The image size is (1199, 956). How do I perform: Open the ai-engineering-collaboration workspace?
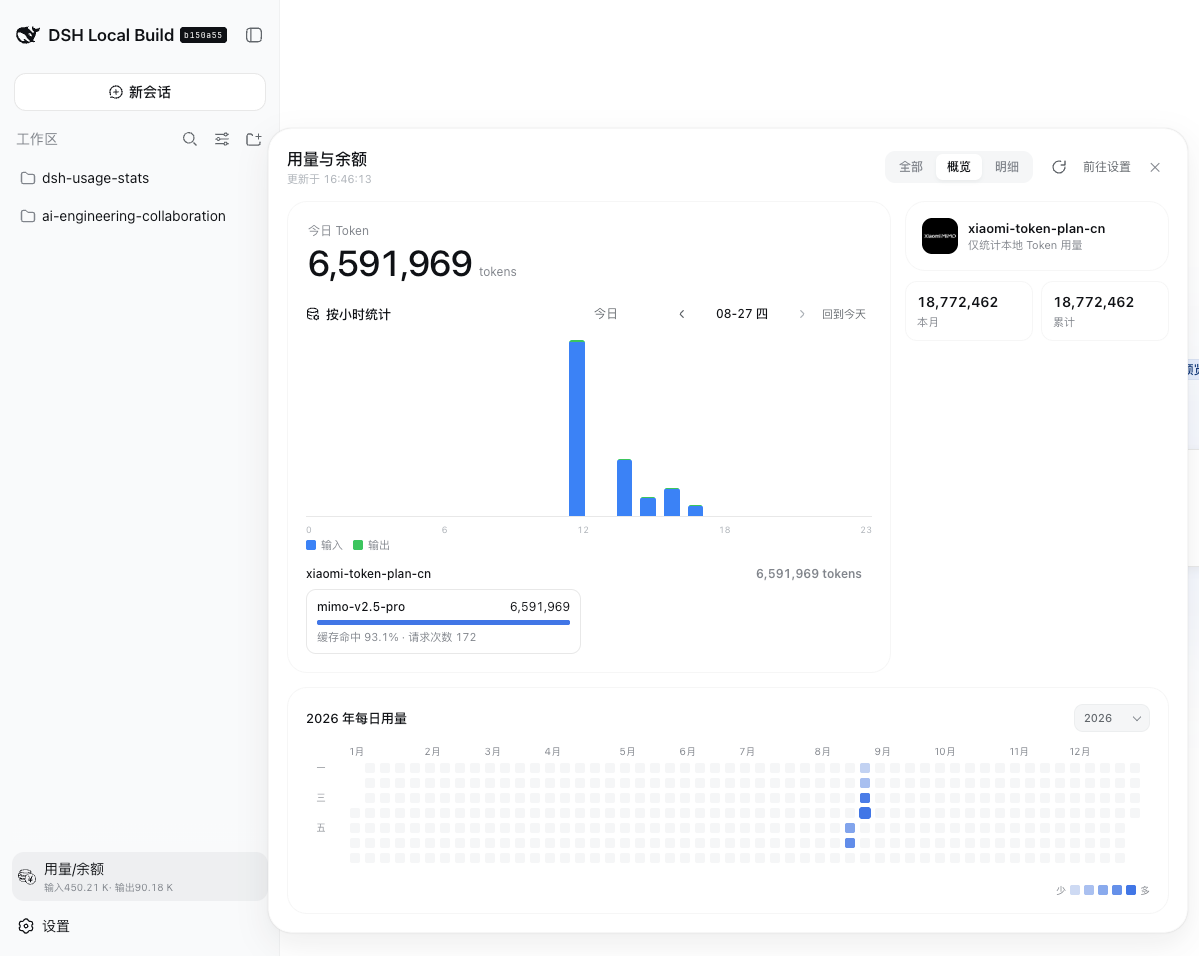[140, 216]
